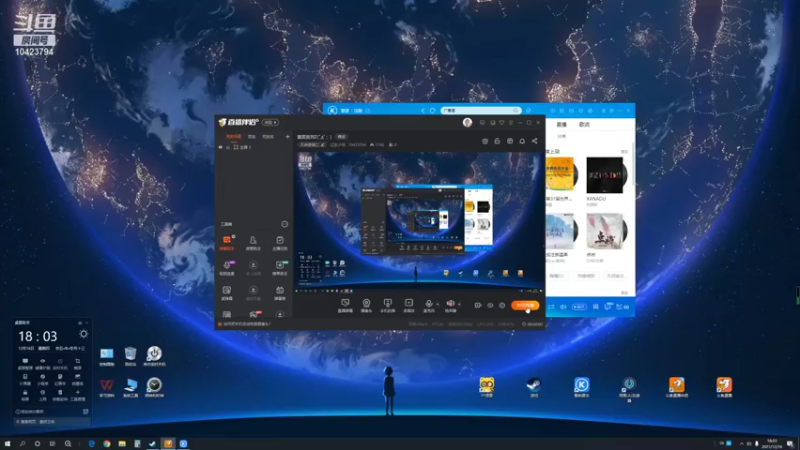Open the highlighted orange tool in the toolbox grid
800x450 pixels.
click(x=227, y=243)
